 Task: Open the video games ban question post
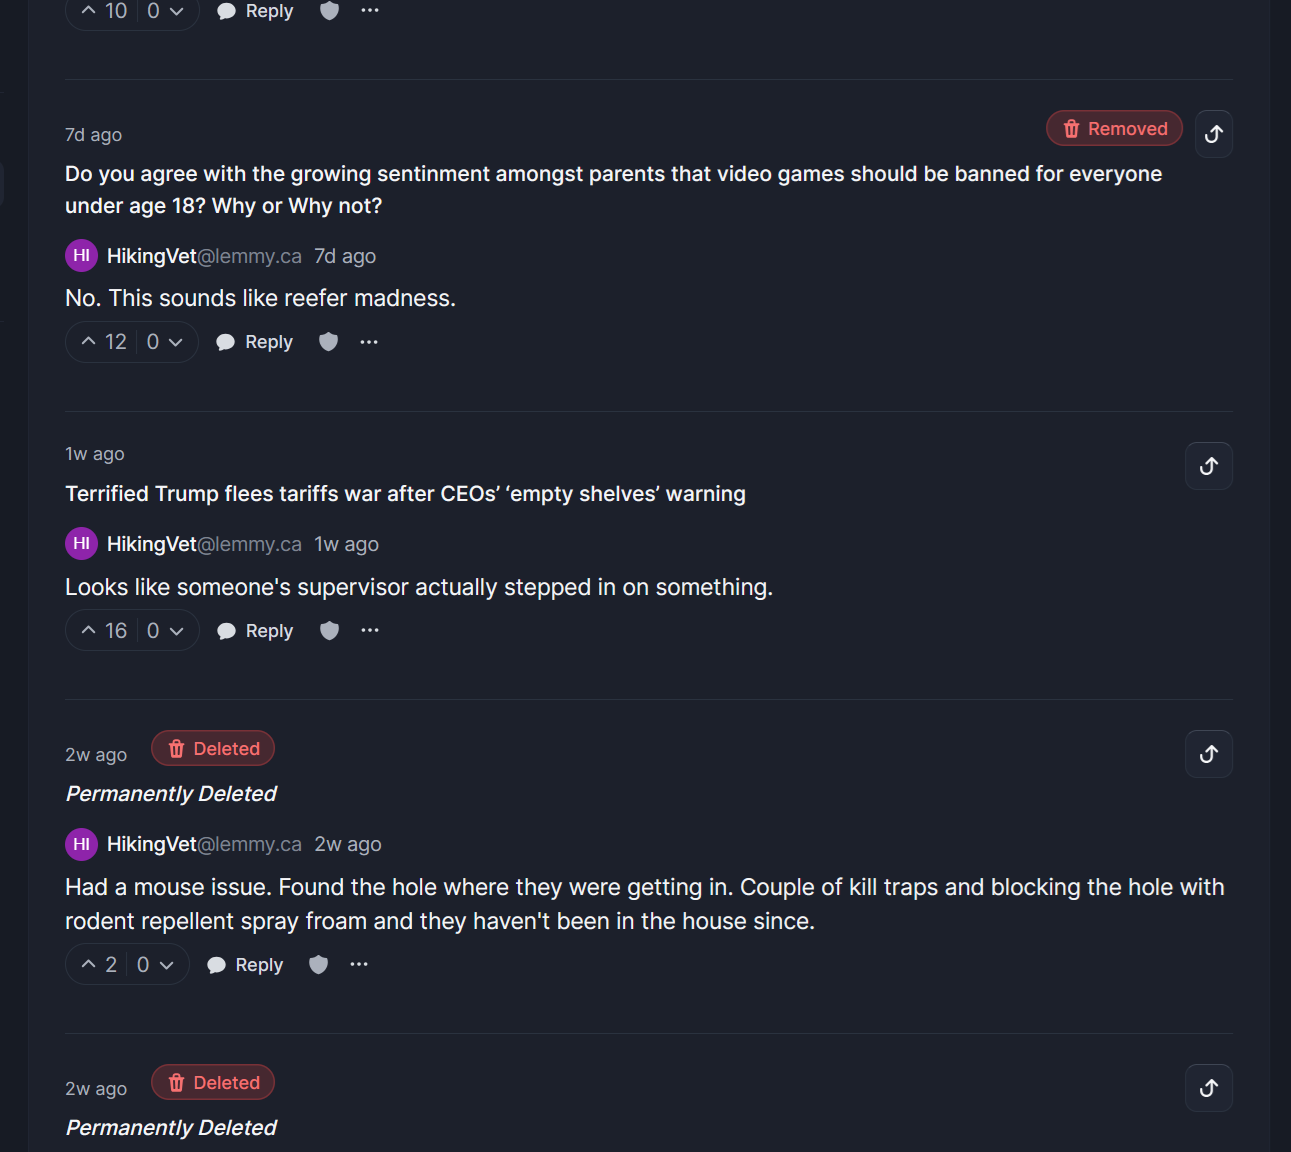[613, 190]
